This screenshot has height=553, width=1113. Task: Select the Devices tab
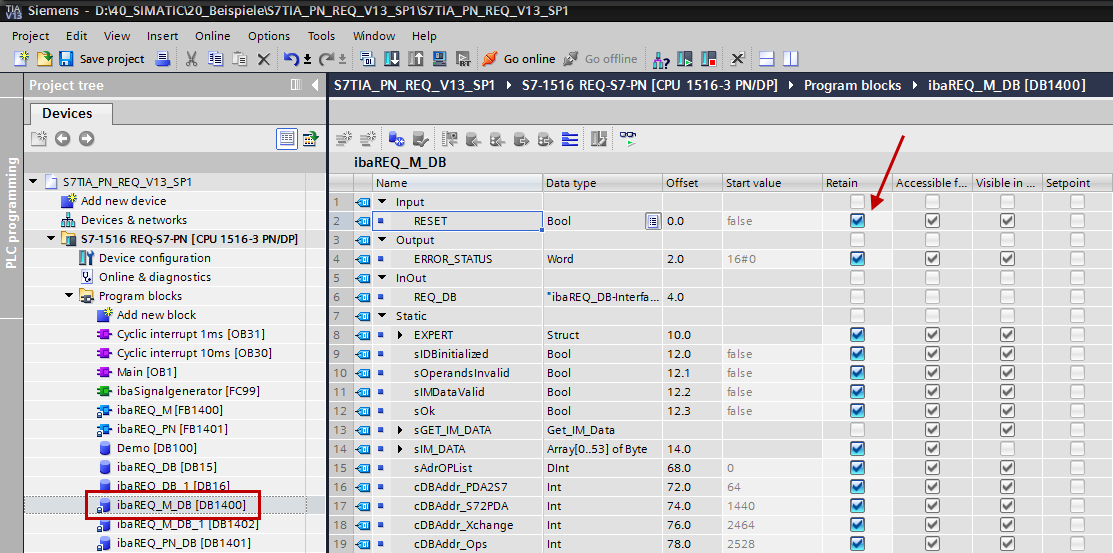click(67, 113)
